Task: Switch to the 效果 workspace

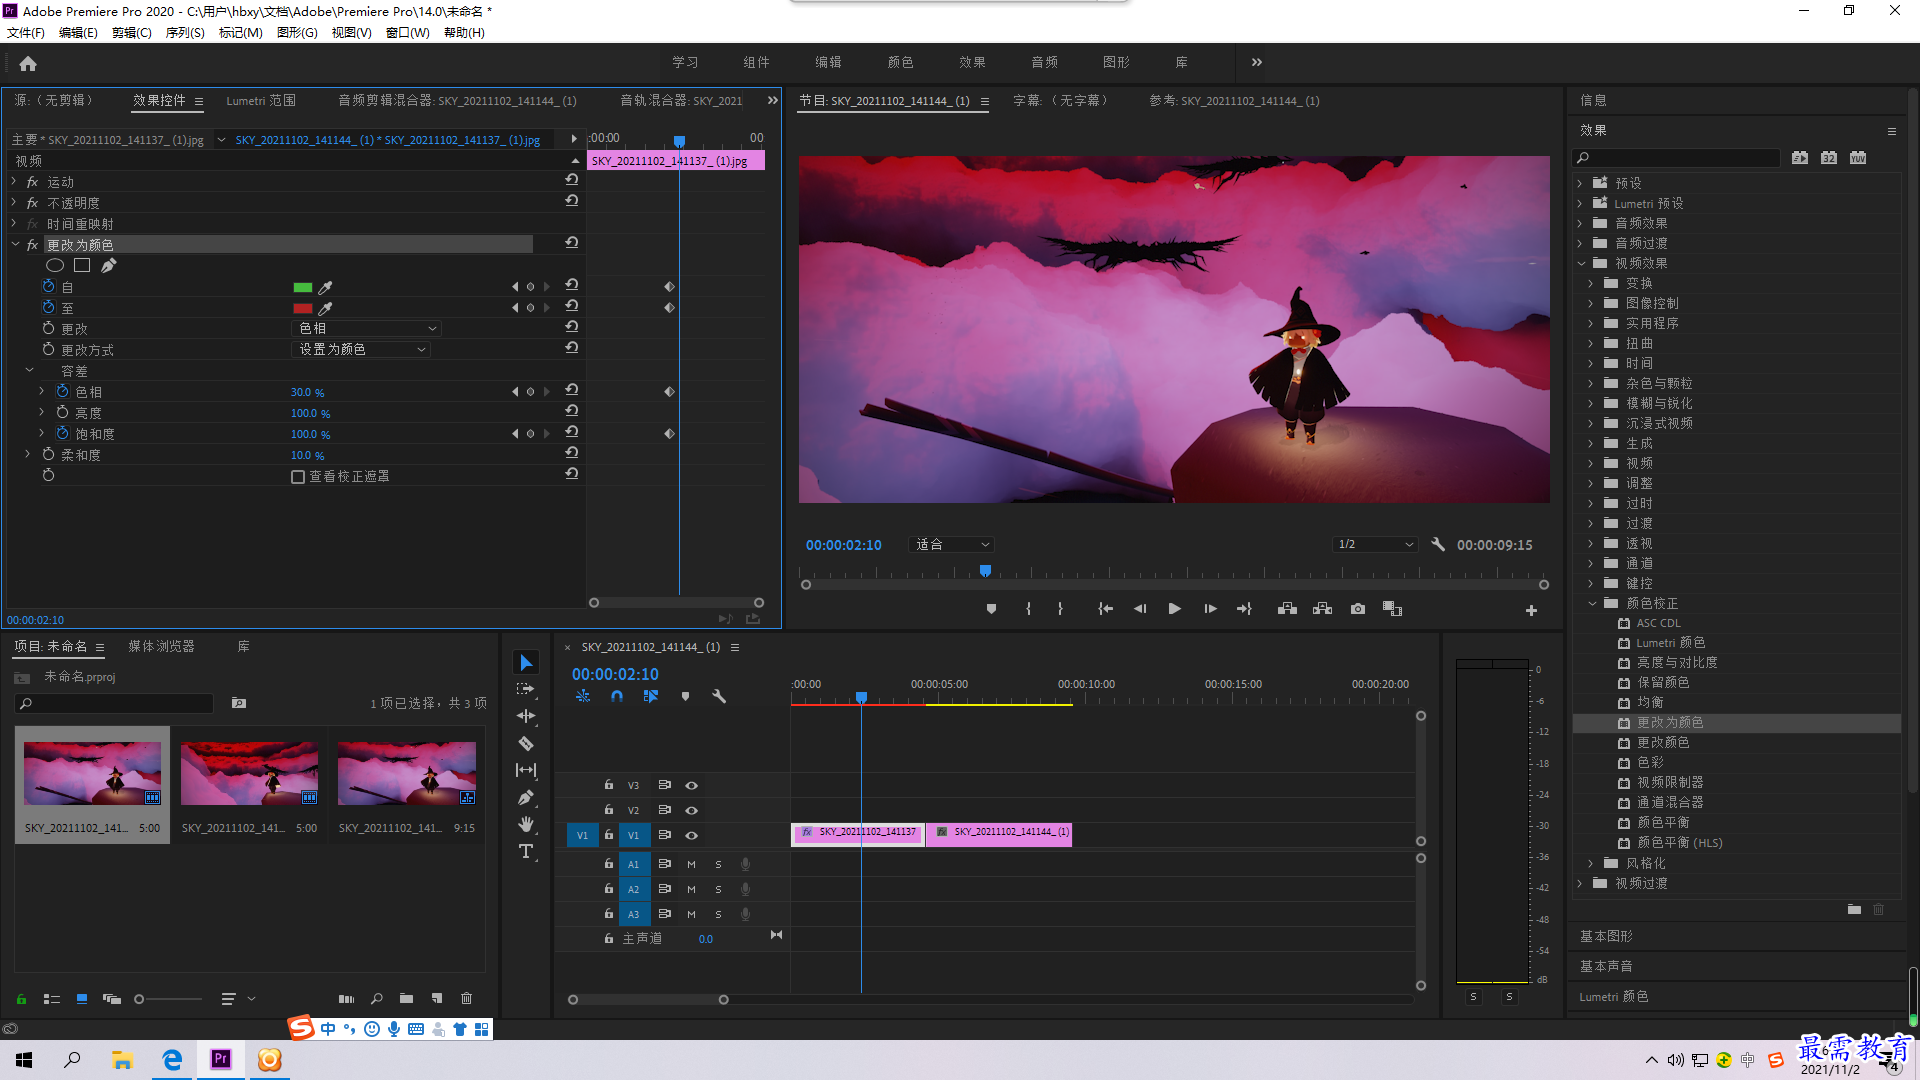Action: point(972,63)
